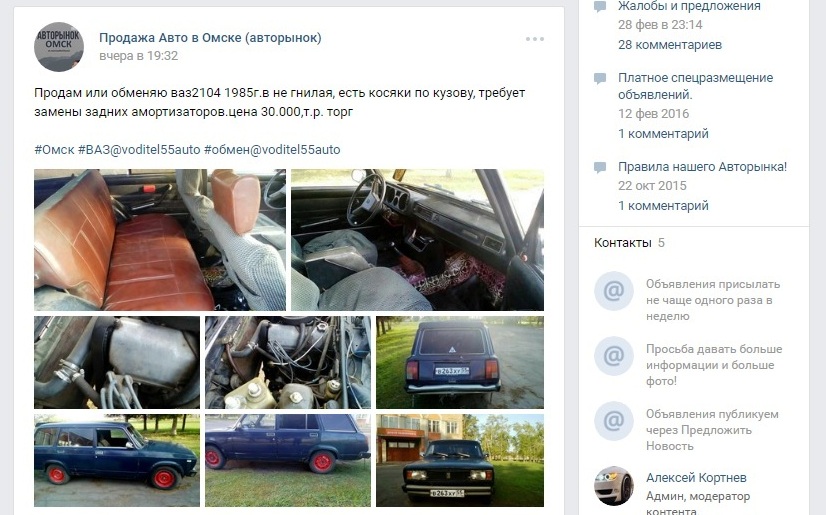The image size is (826, 515).
Task: Open the post timestamp вчера в 19:32
Action: pyautogui.click(x=139, y=56)
